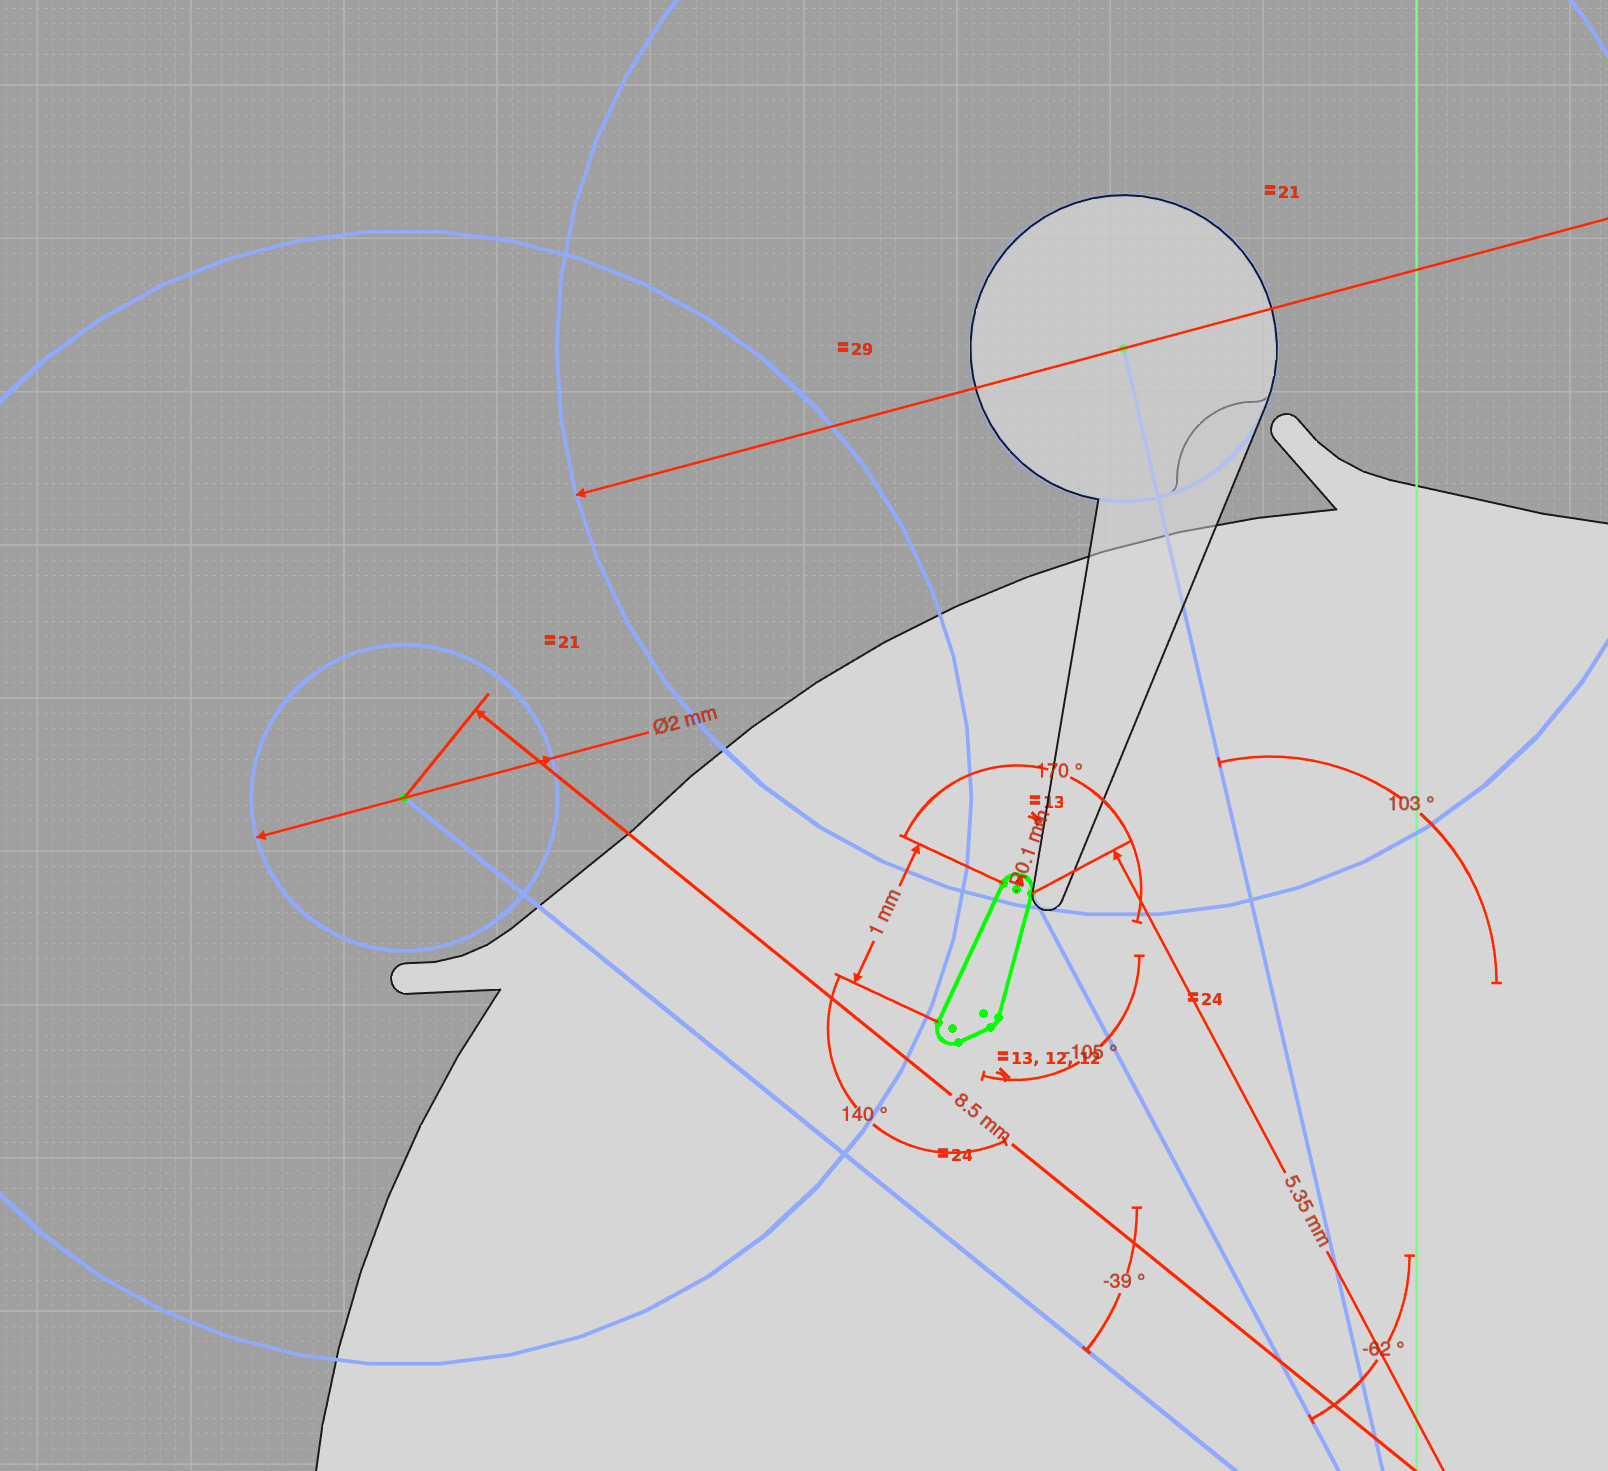Select the 103° angle constraint label

(1410, 804)
